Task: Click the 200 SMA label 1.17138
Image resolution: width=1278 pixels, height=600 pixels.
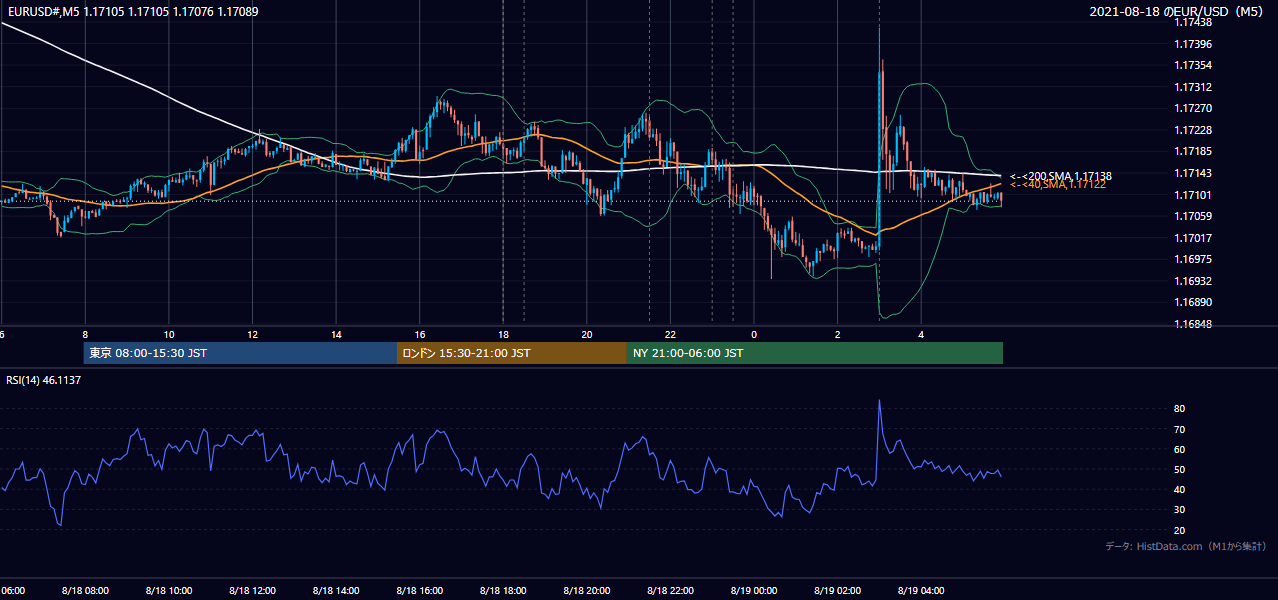Action: coord(1061,176)
